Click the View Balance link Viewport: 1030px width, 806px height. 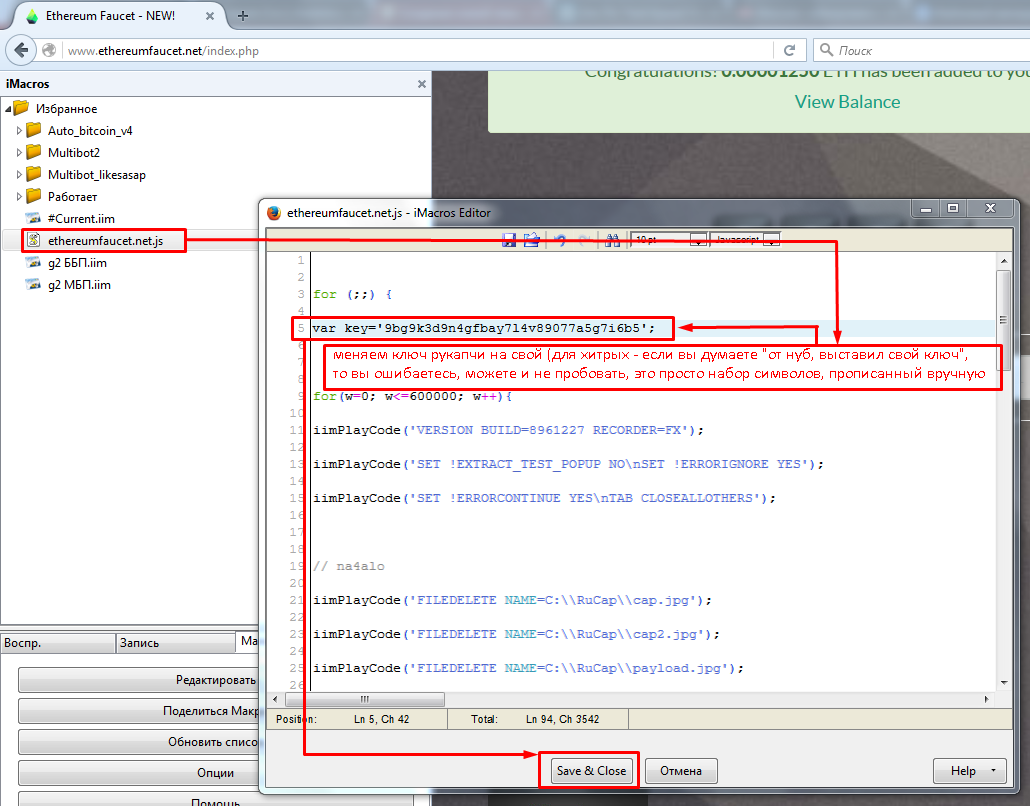847,102
